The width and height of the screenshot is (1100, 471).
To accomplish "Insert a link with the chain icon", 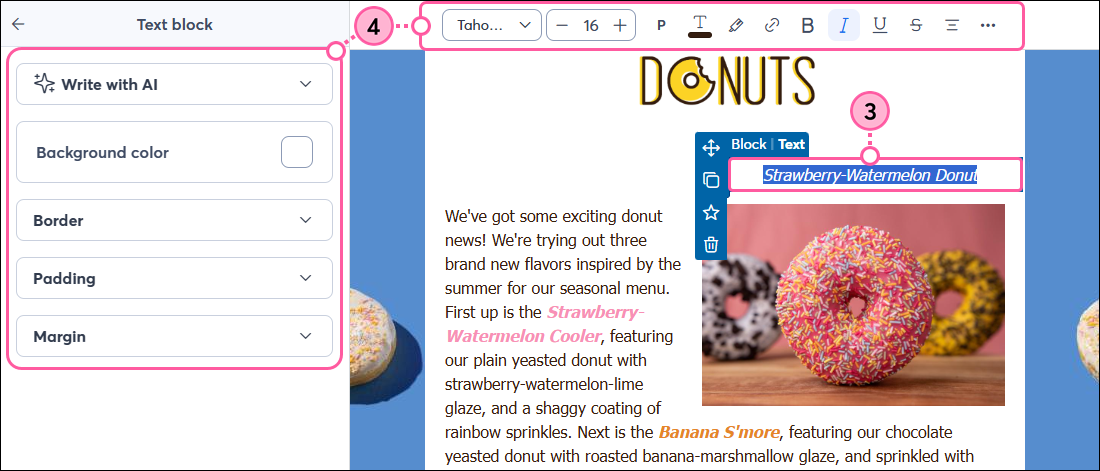I will 772,25.
